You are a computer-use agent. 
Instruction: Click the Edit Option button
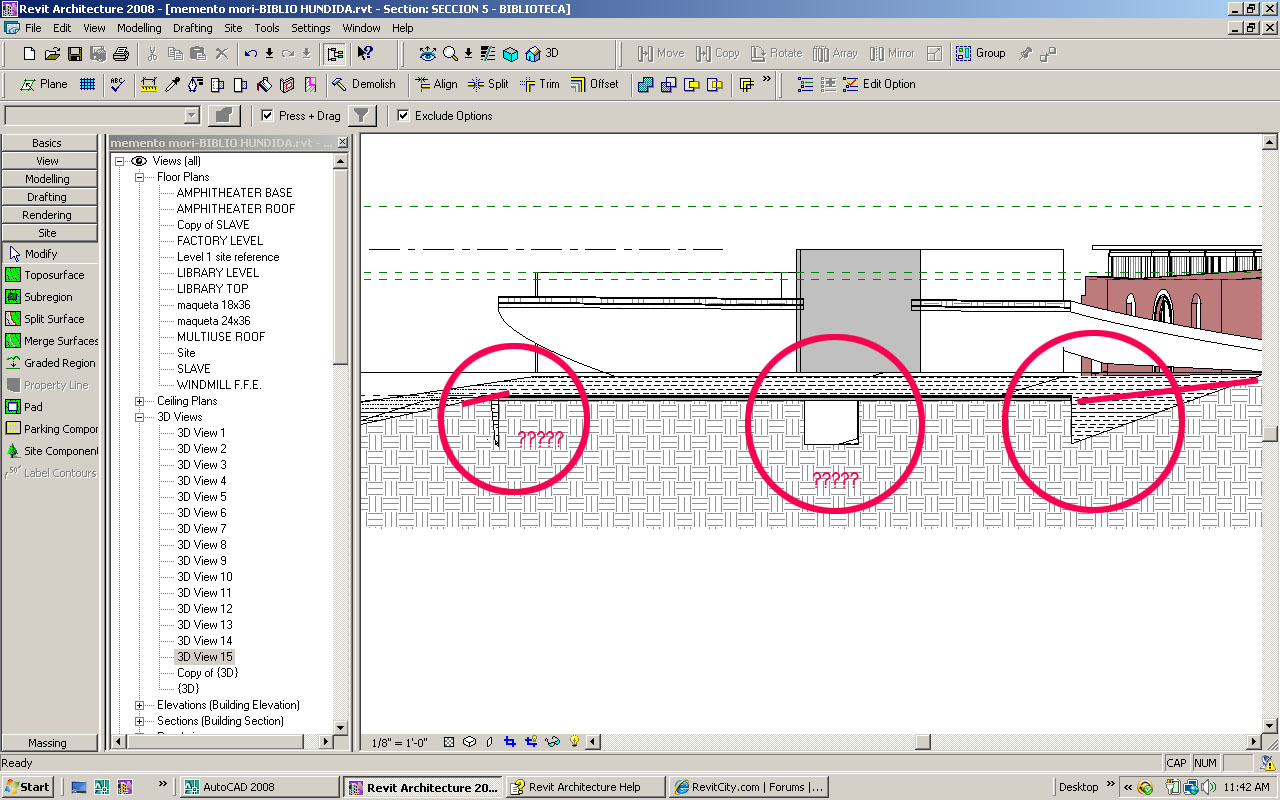click(888, 84)
